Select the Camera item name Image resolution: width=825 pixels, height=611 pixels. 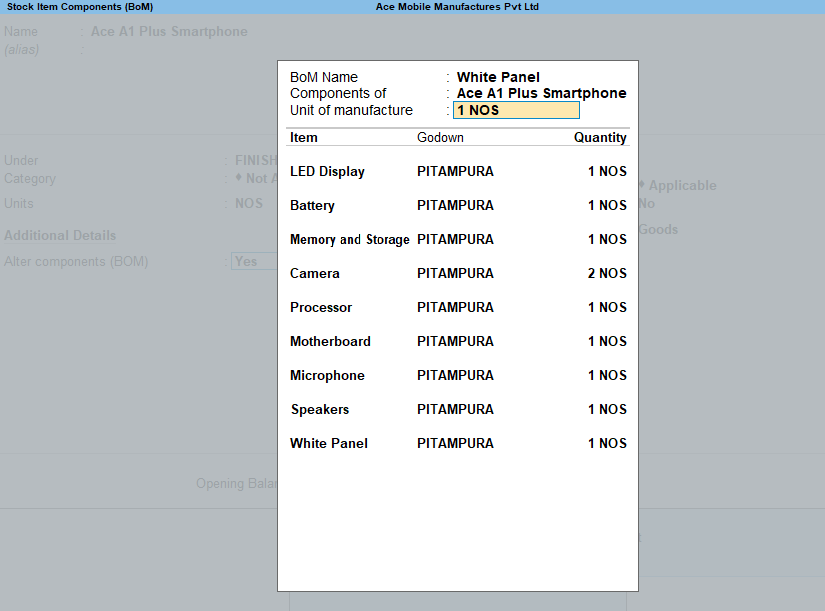point(315,274)
